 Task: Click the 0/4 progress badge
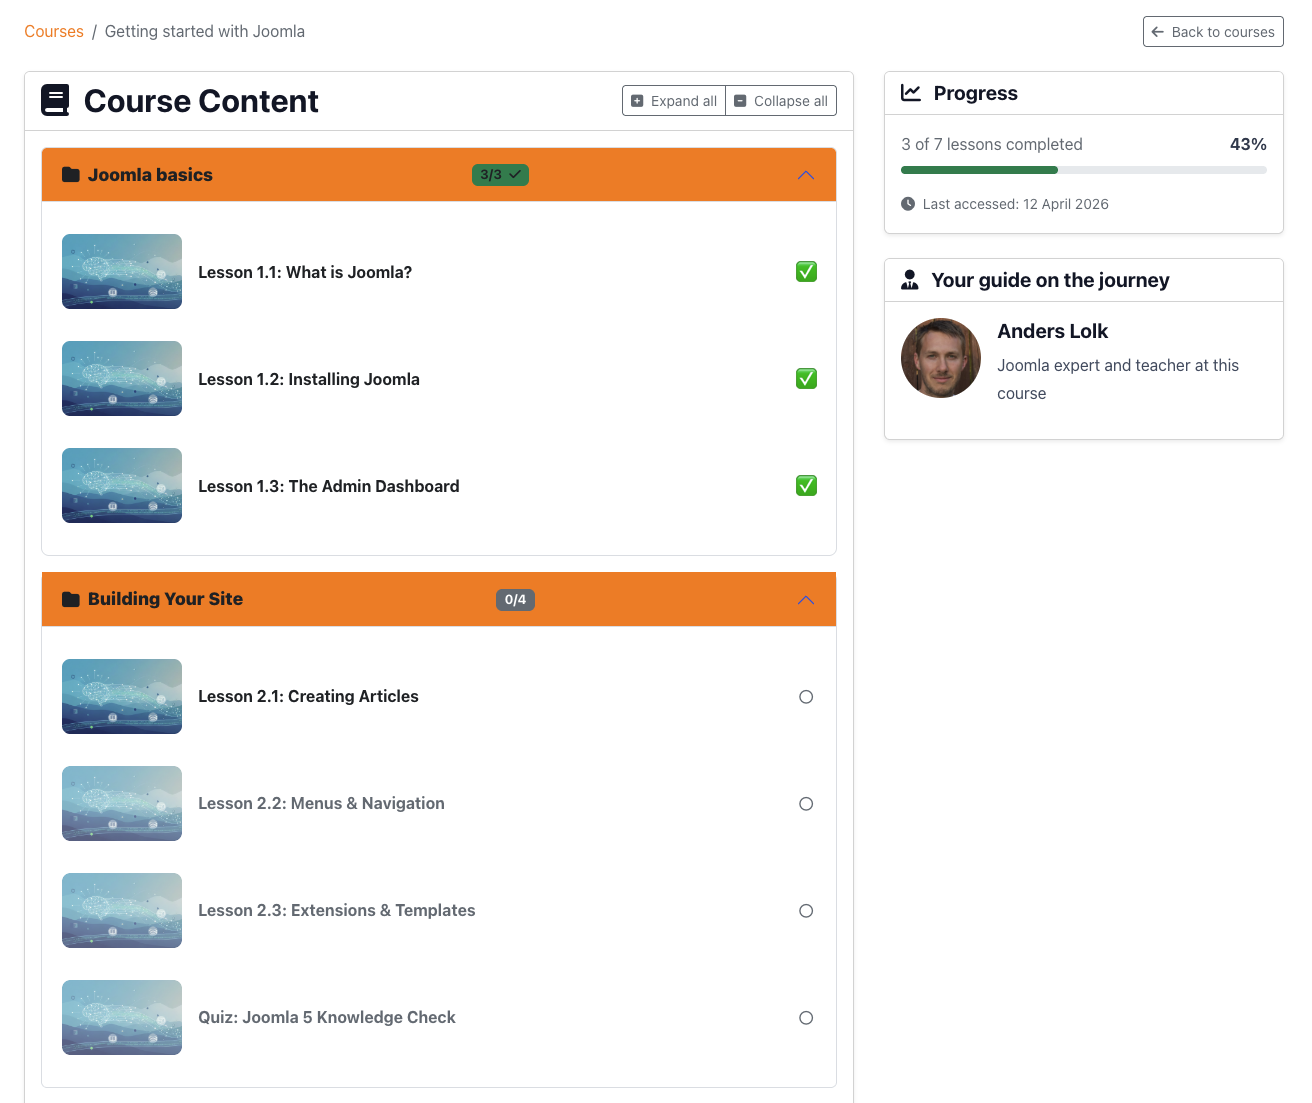(515, 600)
